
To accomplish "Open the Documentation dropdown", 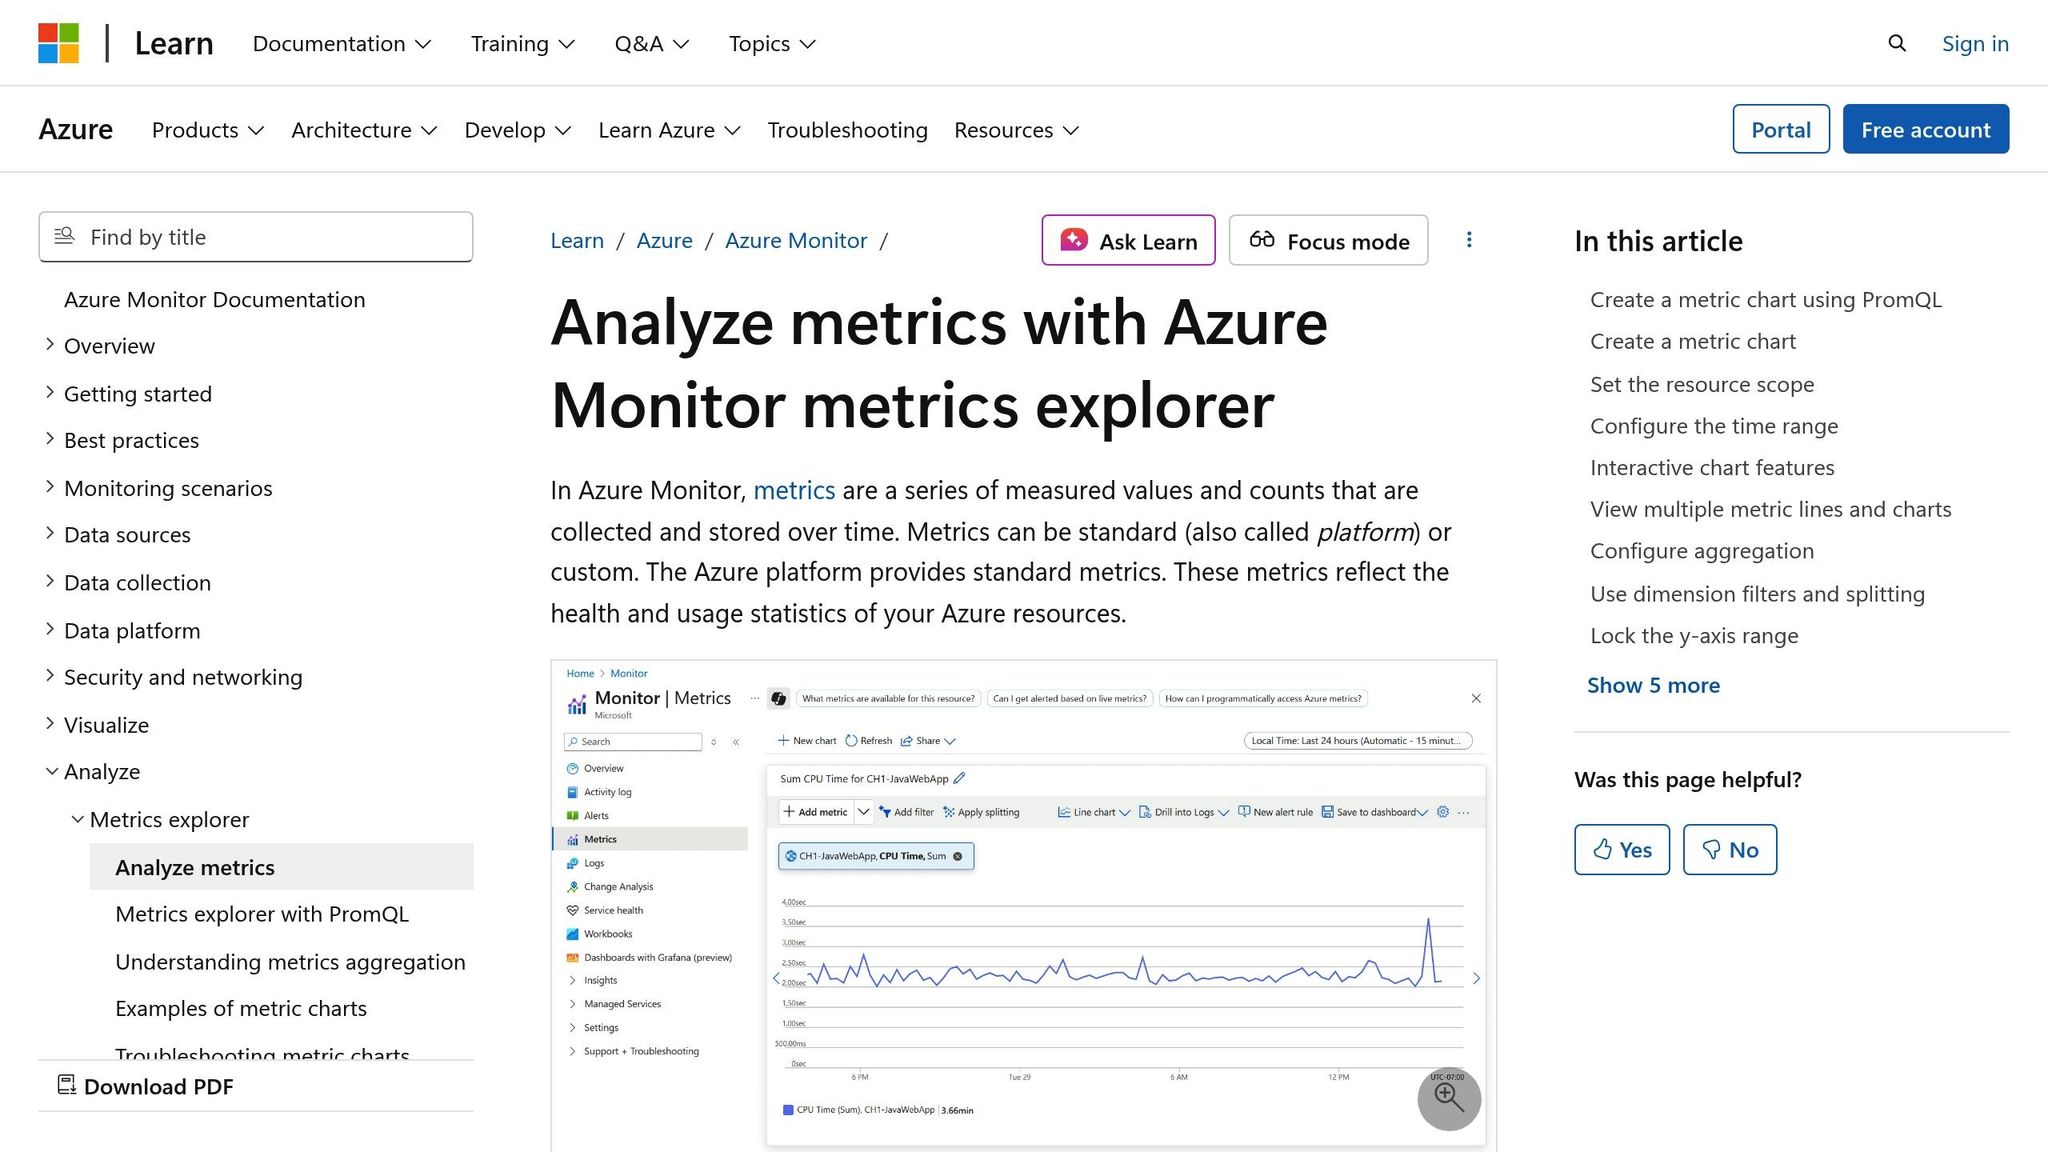I will pos(341,43).
